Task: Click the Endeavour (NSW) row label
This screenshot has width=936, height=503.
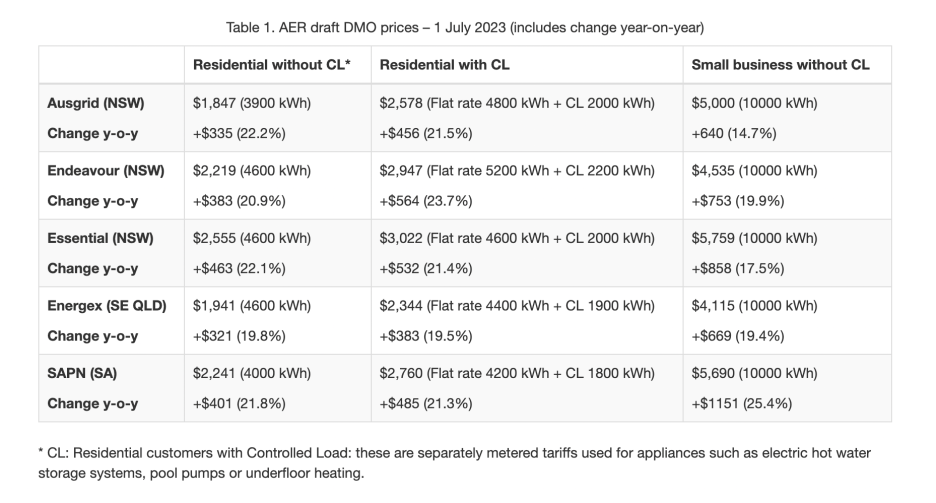Action: point(106,171)
